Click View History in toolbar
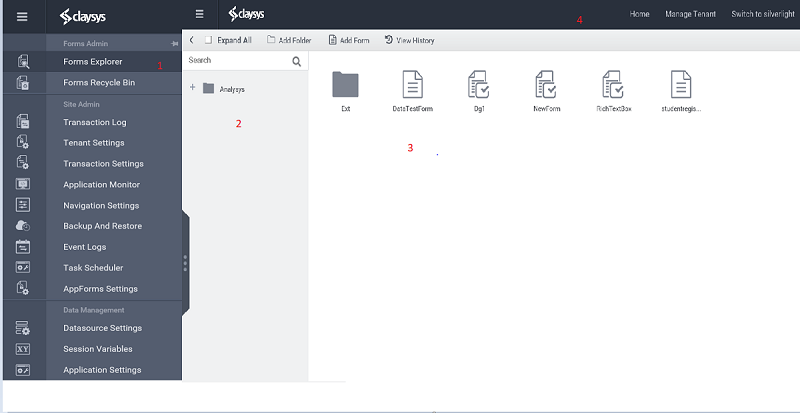The image size is (800, 413). point(409,40)
